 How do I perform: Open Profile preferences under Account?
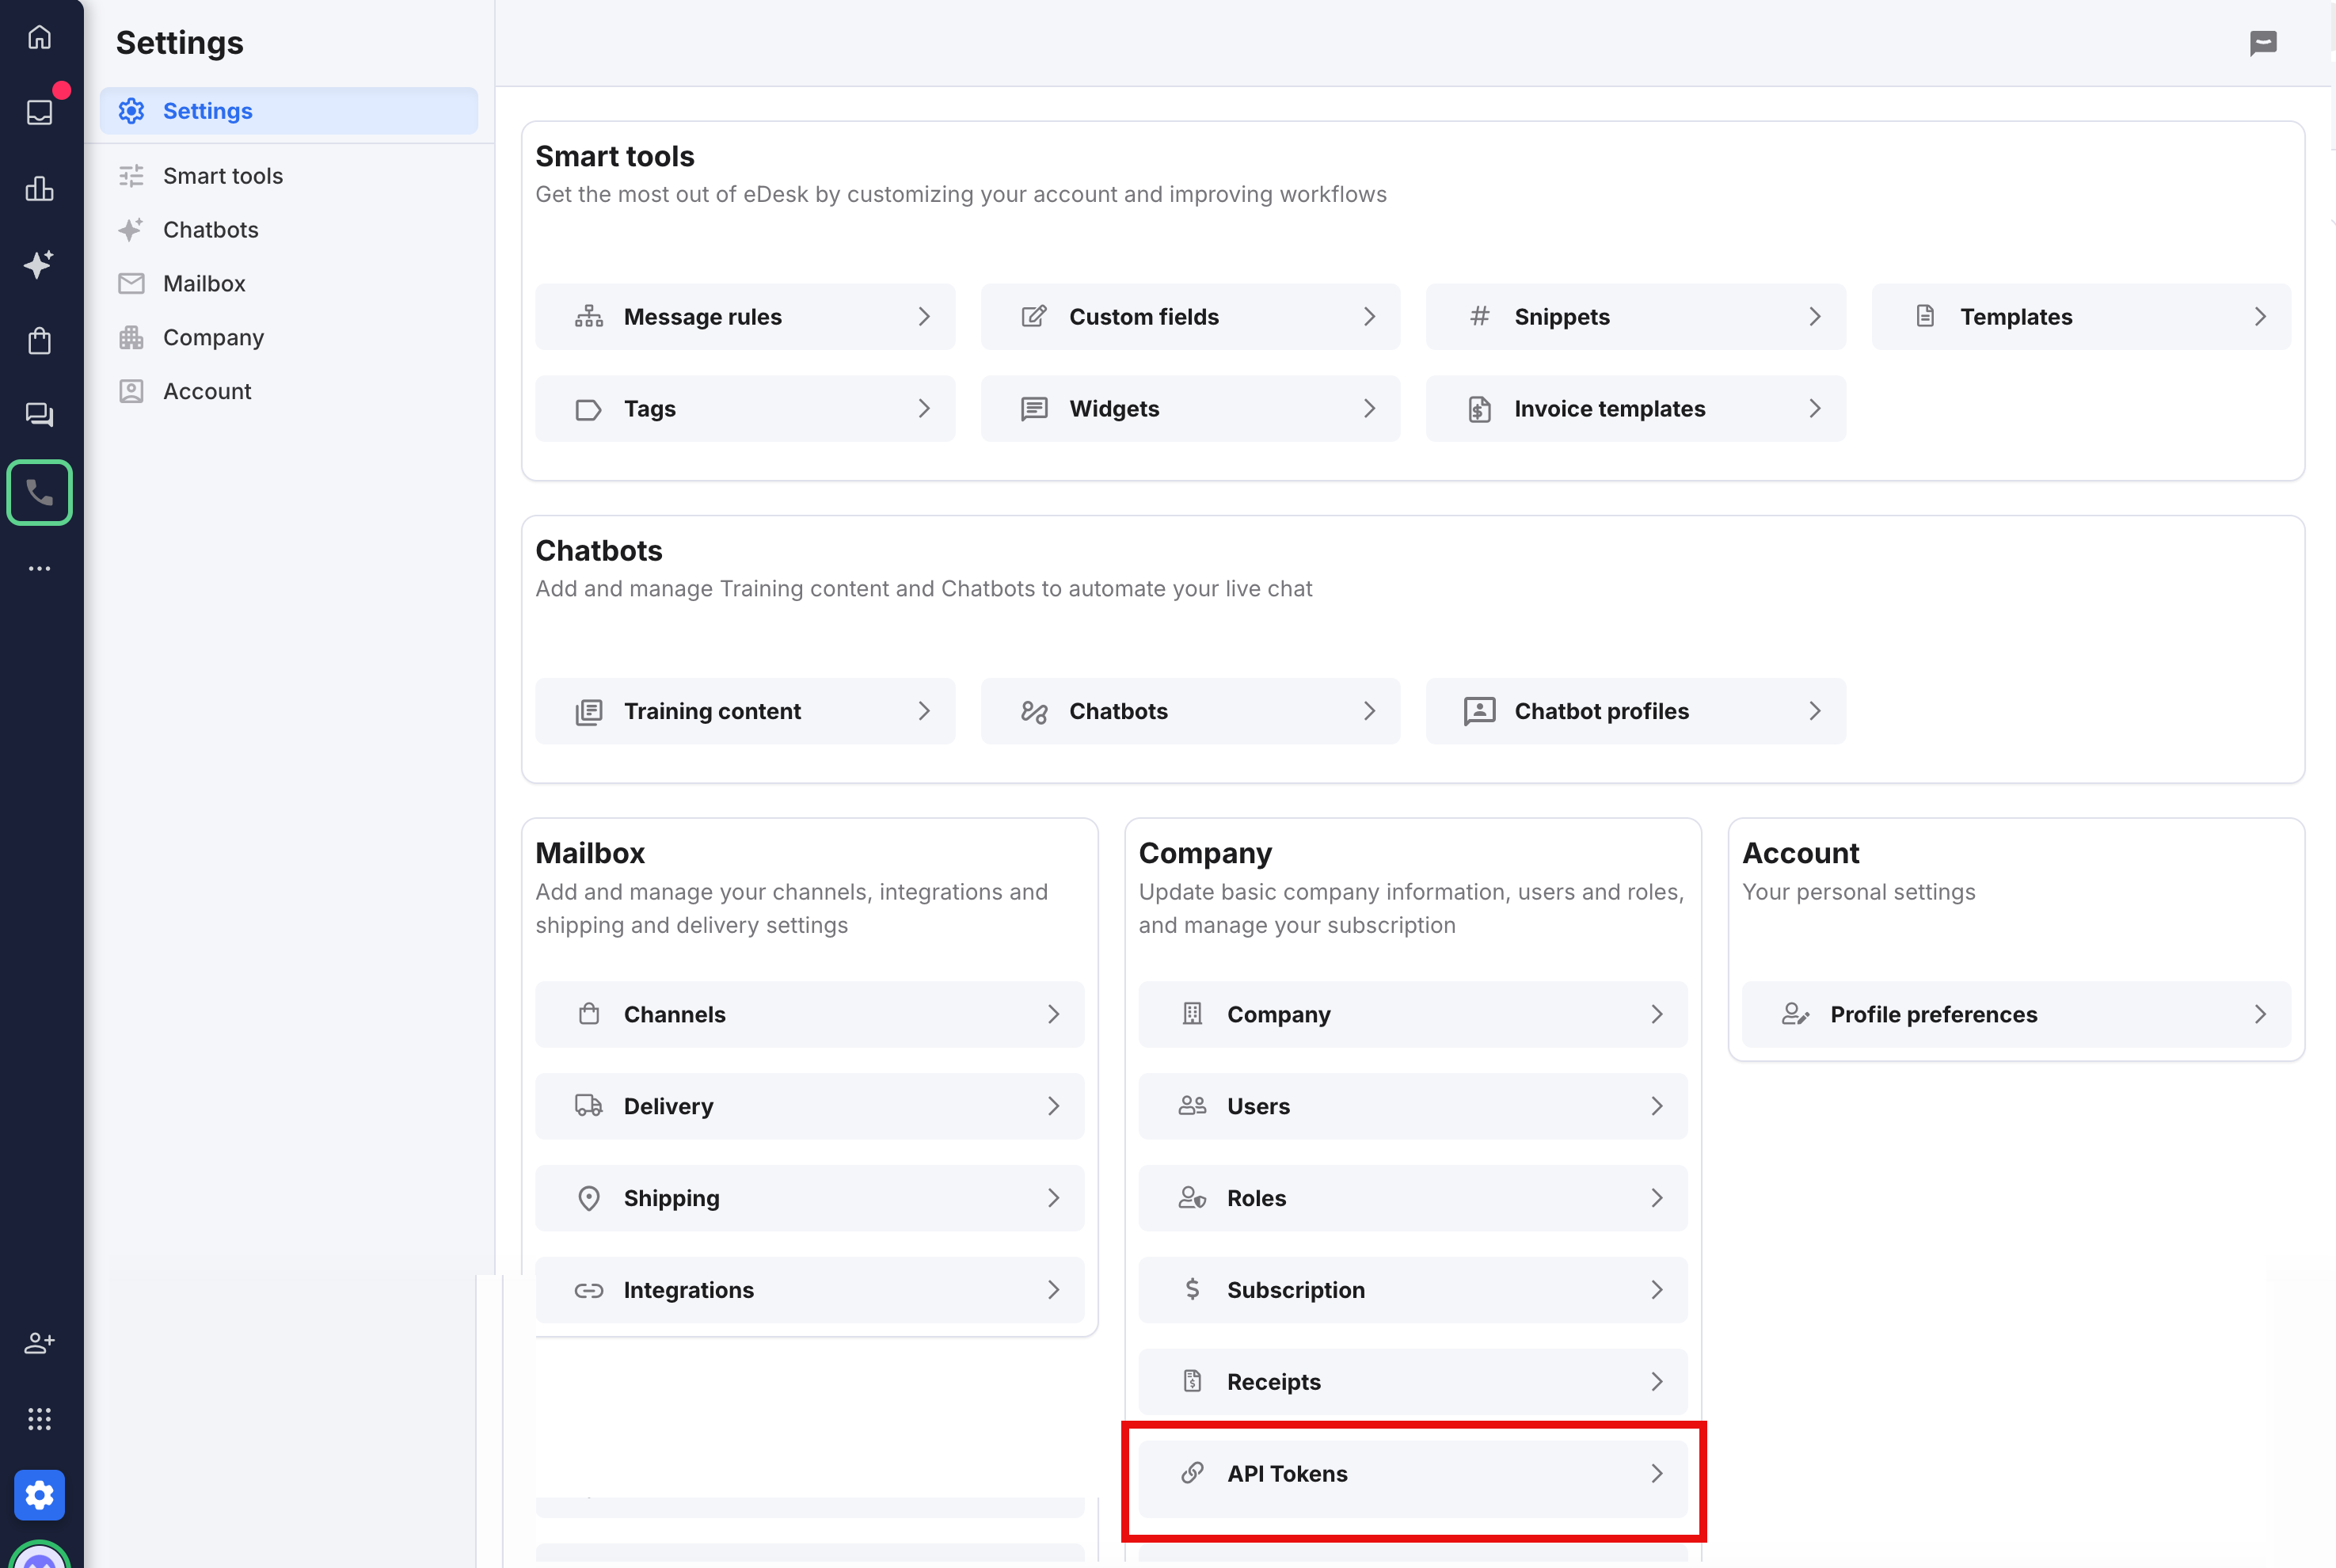click(x=2016, y=1014)
